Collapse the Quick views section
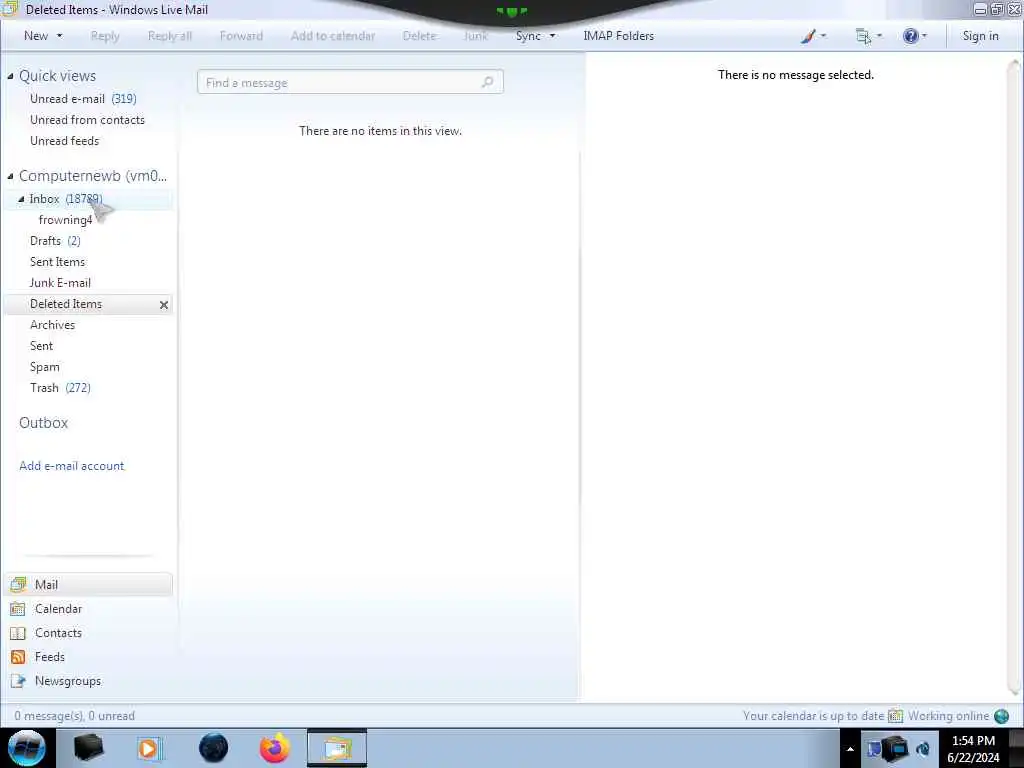The height and width of the screenshot is (768, 1024). pyautogui.click(x=10, y=76)
